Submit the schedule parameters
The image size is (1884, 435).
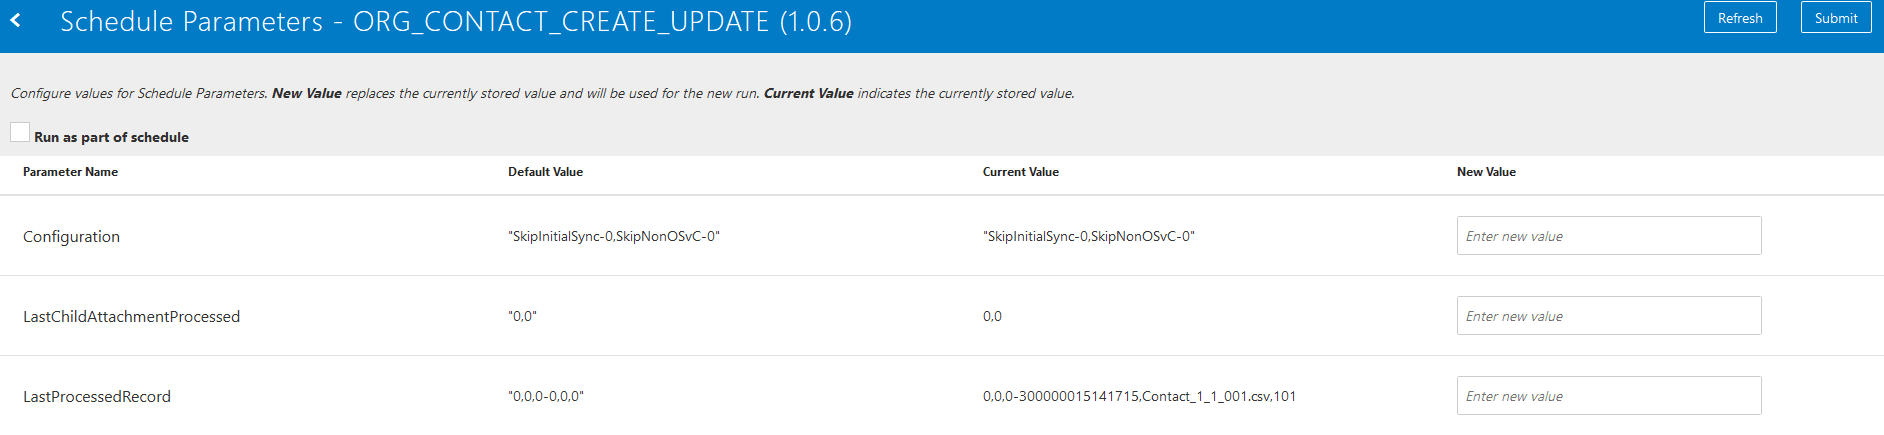point(1836,18)
